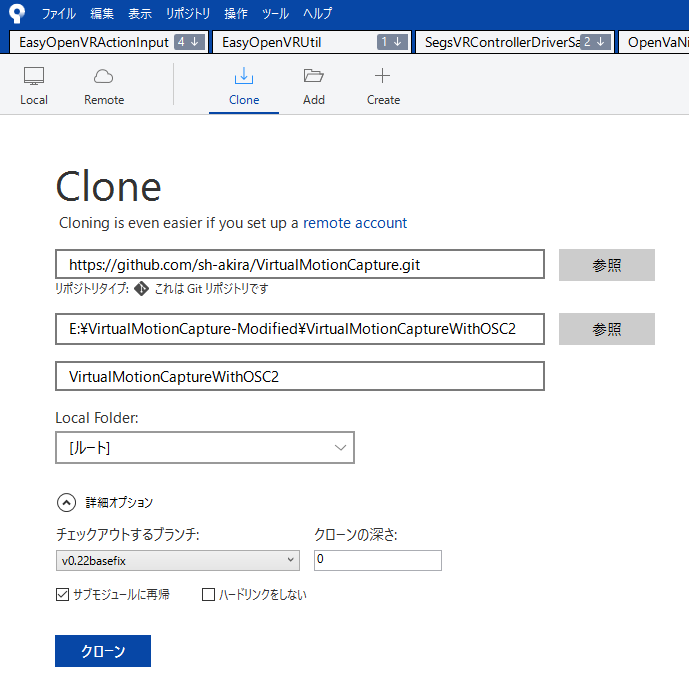Image resolution: width=689 pixels, height=699 pixels.
Task: Follow the remote account link
Action: (x=355, y=223)
